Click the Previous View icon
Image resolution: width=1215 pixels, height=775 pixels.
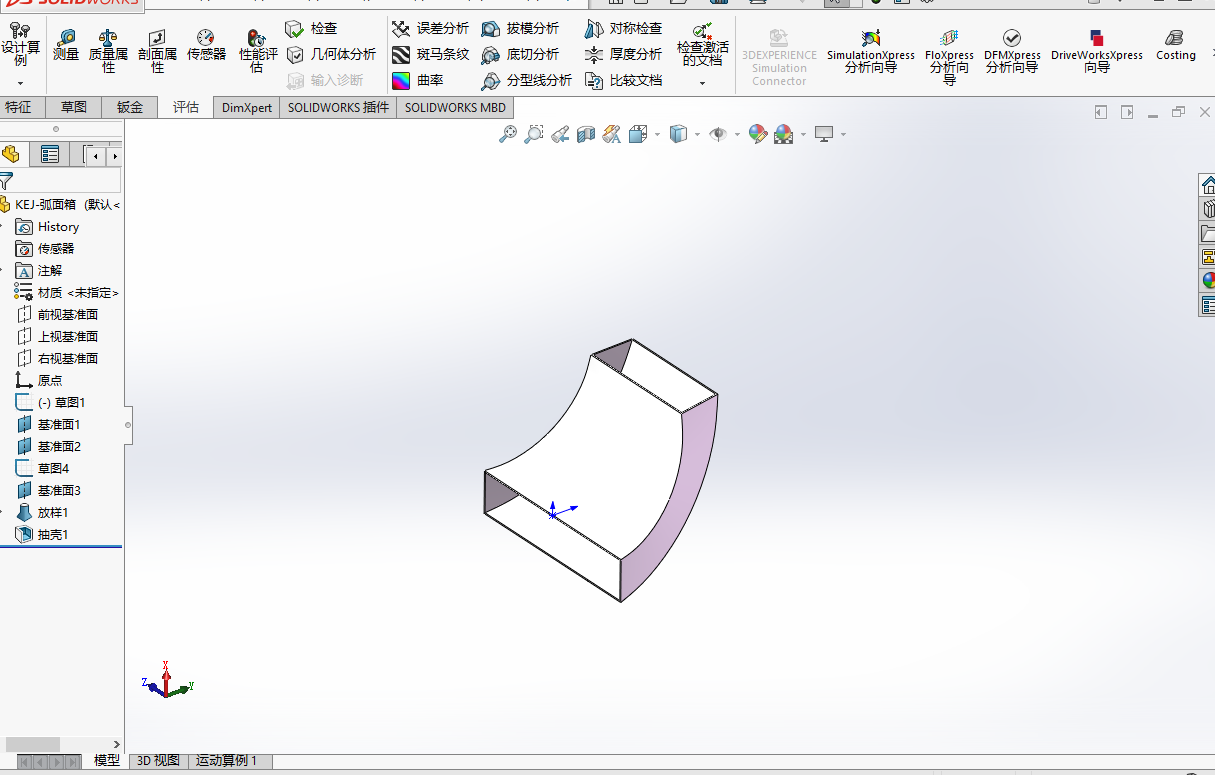(x=560, y=134)
